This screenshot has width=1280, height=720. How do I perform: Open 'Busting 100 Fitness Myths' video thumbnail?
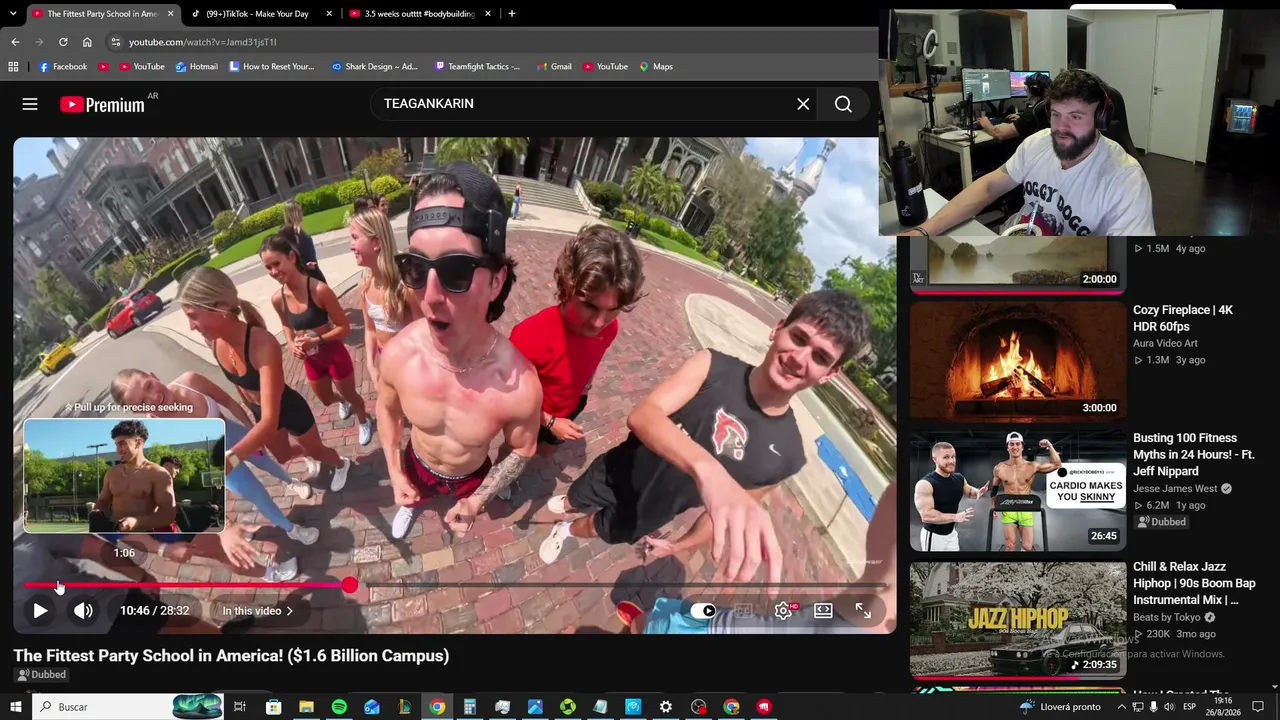tap(1018, 490)
